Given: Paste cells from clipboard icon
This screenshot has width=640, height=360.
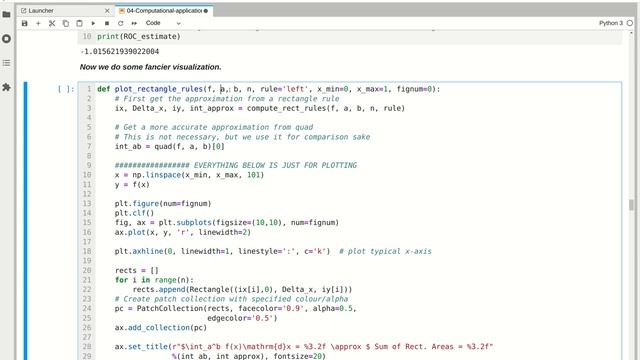Looking at the screenshot, I should point(79,23).
